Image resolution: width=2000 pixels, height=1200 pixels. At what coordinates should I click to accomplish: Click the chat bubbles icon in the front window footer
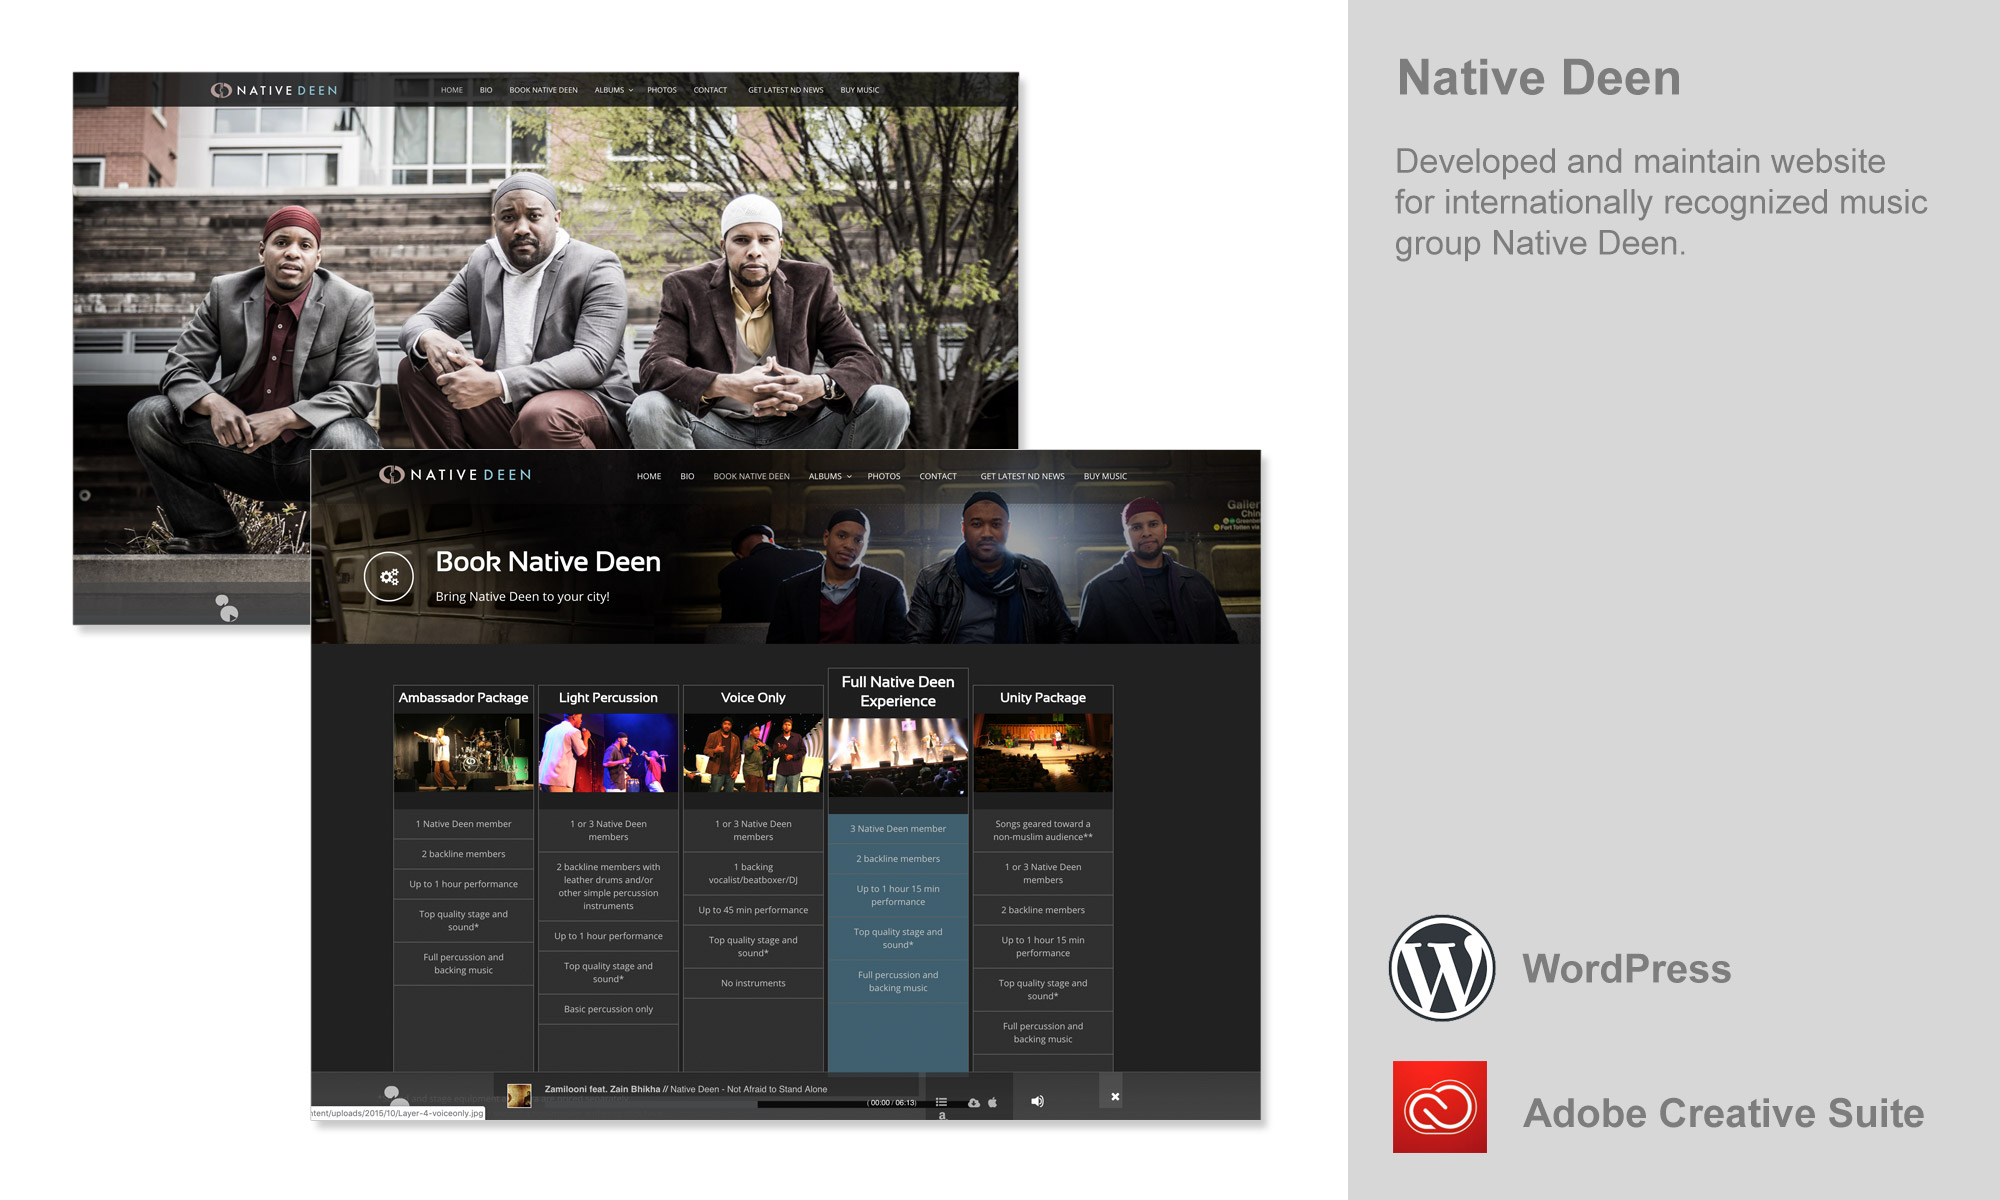click(396, 1096)
